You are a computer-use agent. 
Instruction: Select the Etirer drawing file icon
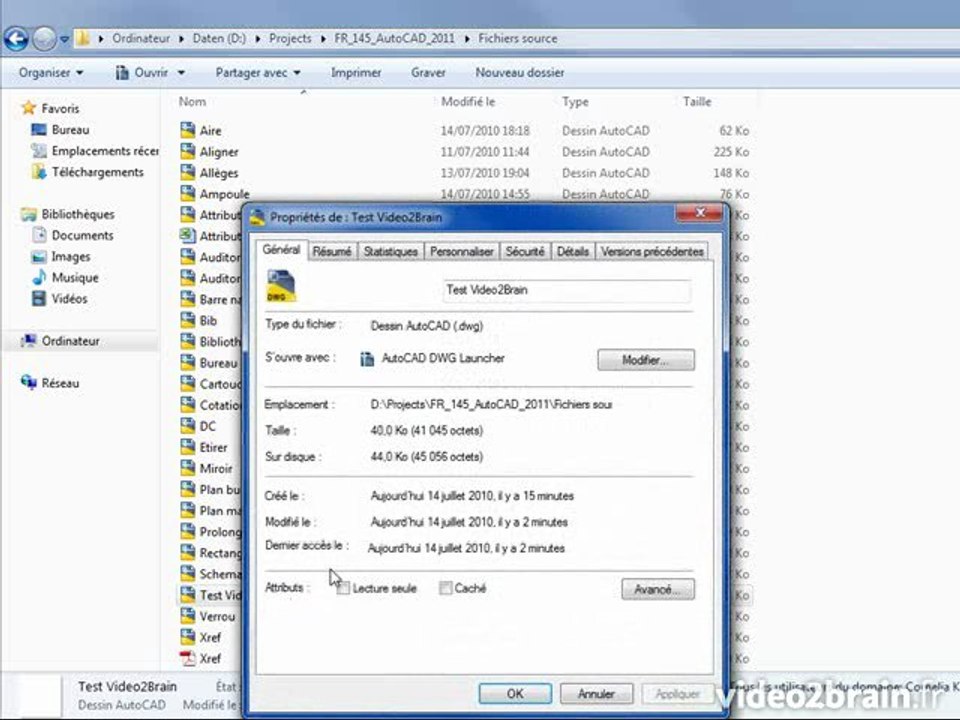click(x=187, y=447)
